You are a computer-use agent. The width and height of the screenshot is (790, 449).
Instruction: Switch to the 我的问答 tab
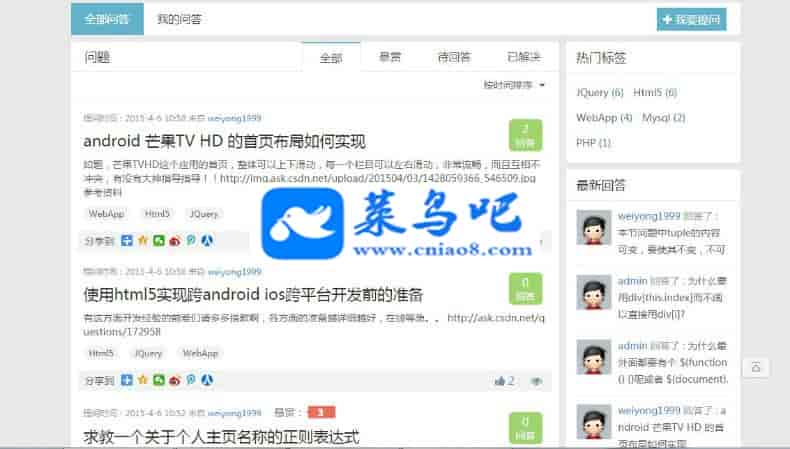point(179,19)
